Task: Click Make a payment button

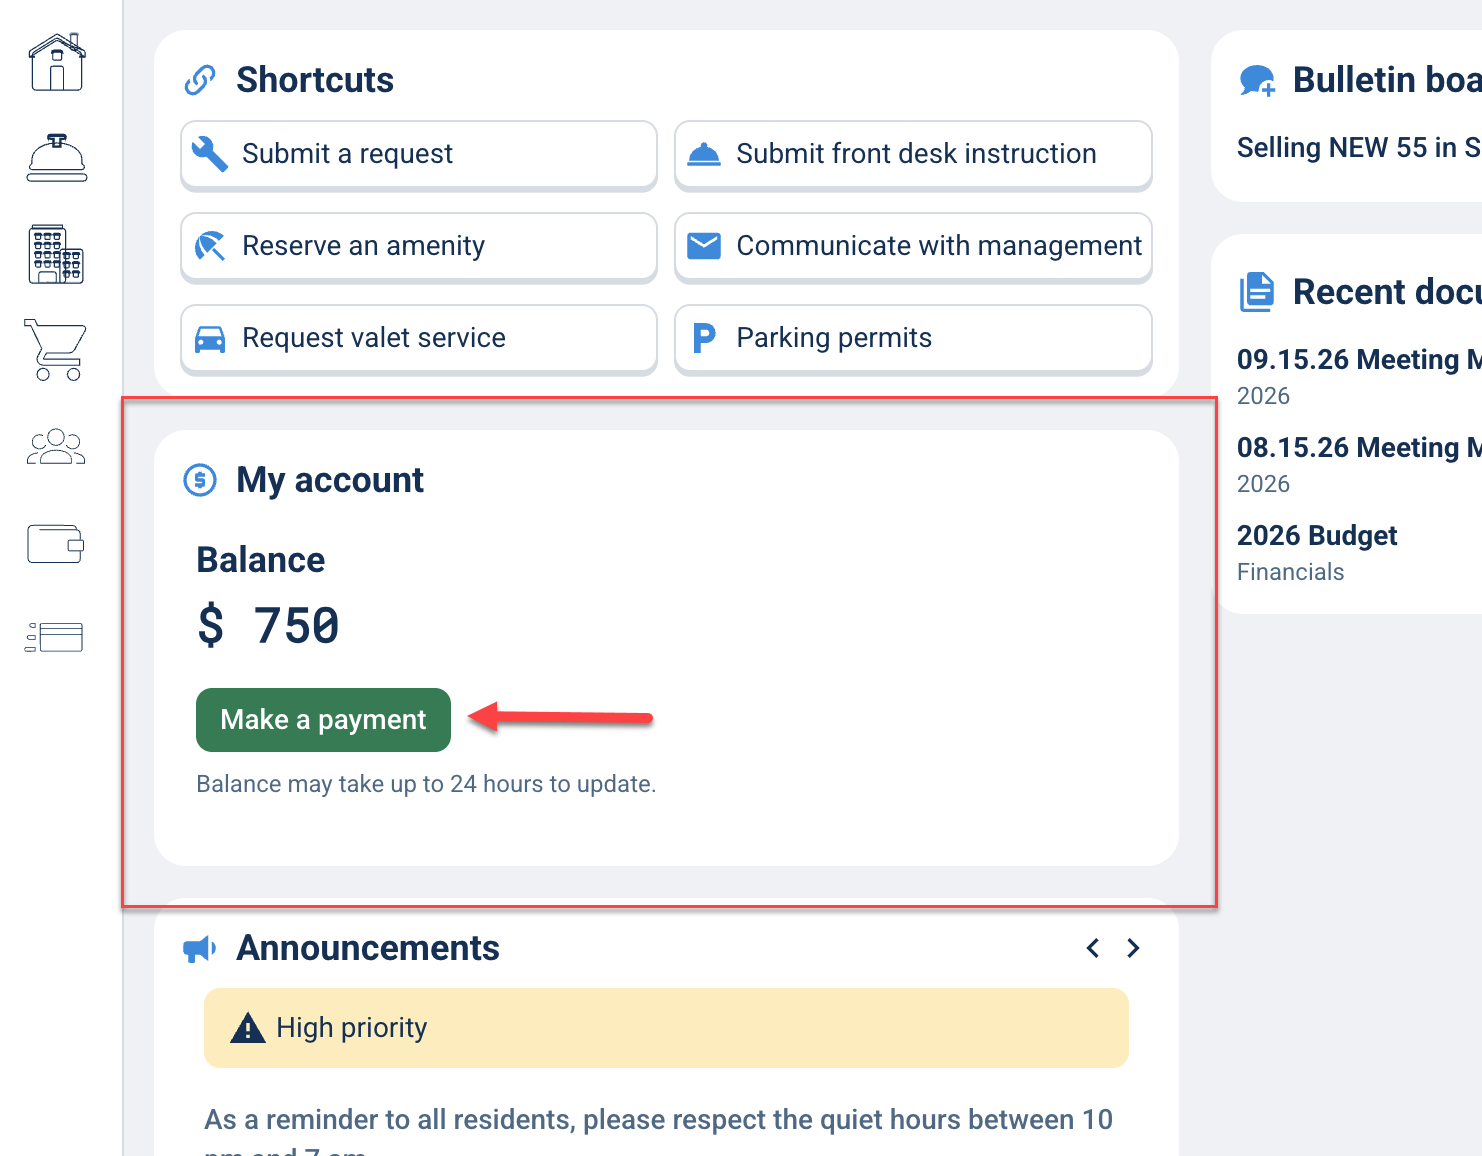Action: 323,720
